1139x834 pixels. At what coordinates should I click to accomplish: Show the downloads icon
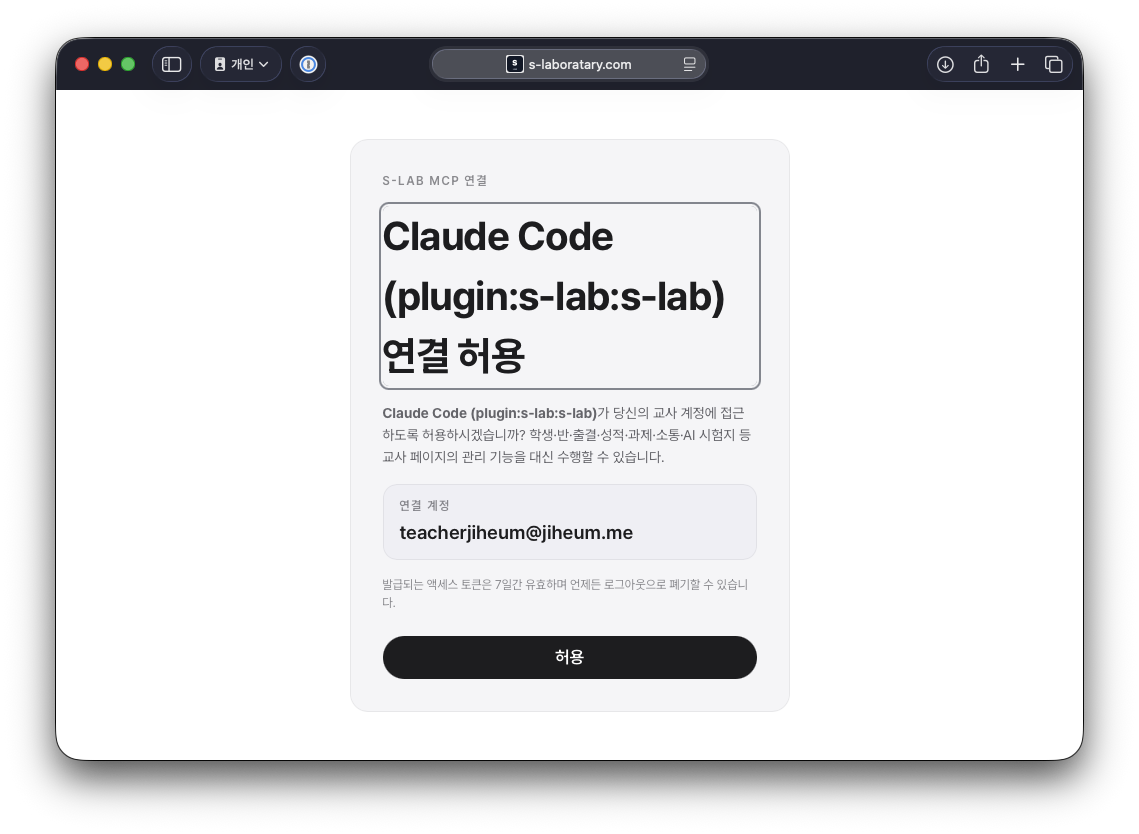click(x=945, y=65)
